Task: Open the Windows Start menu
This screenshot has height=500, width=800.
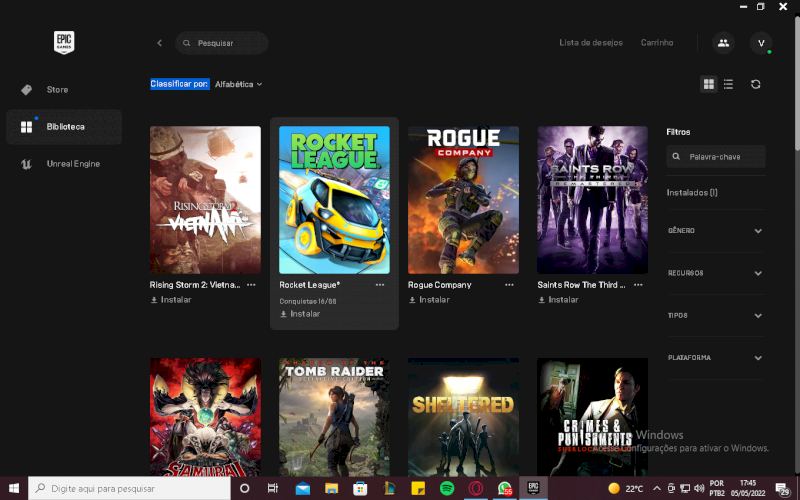Action: pos(14,488)
